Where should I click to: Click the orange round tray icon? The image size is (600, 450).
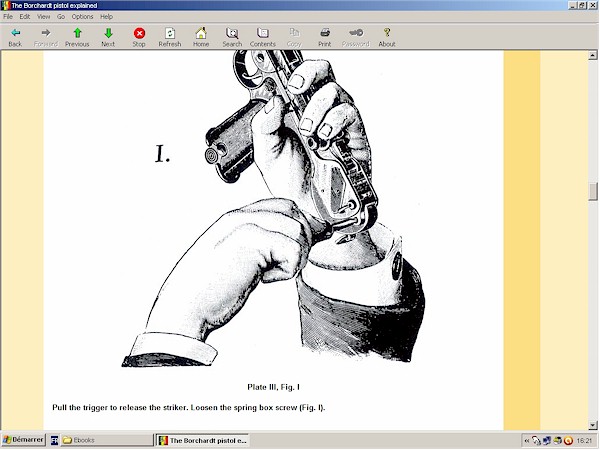569,441
